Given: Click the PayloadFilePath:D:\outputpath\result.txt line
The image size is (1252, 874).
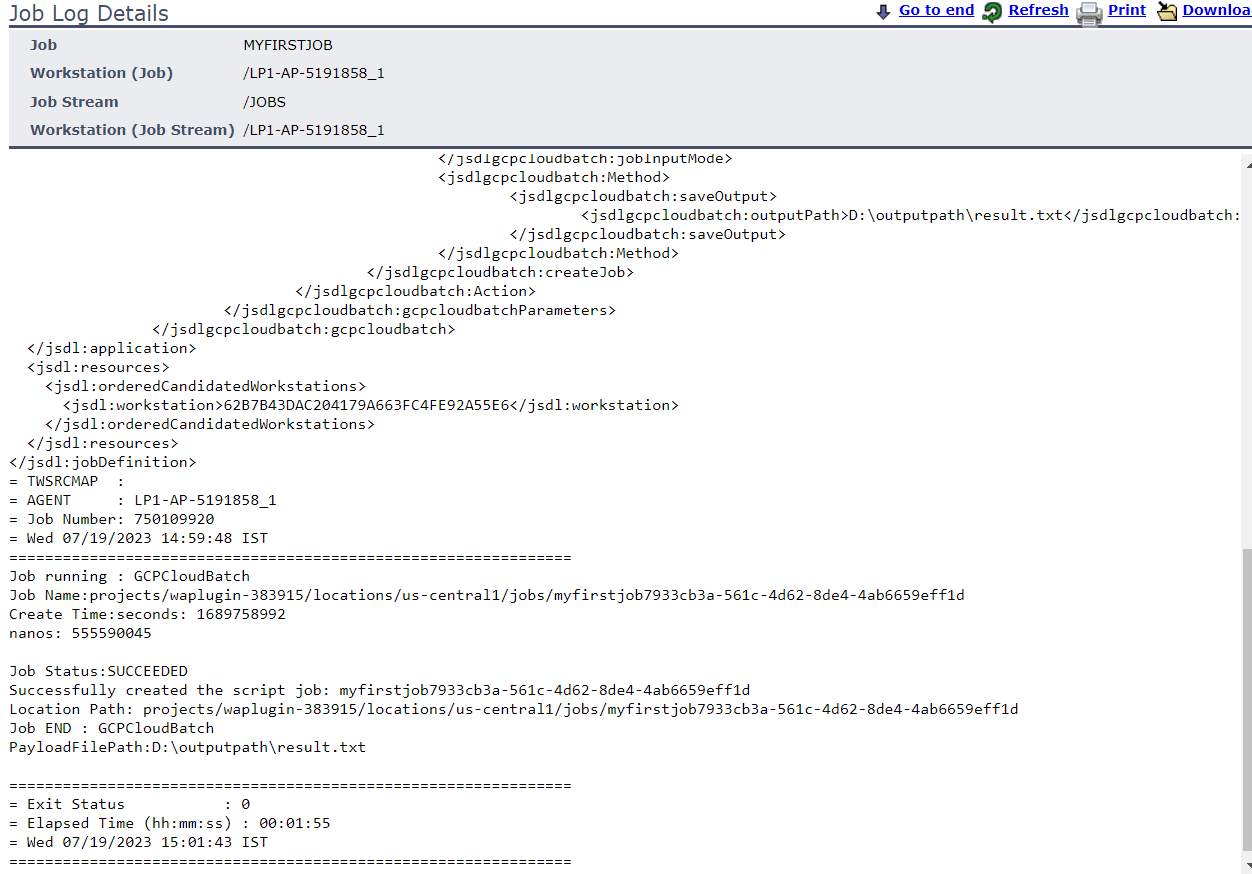Looking at the screenshot, I should pos(188,747).
